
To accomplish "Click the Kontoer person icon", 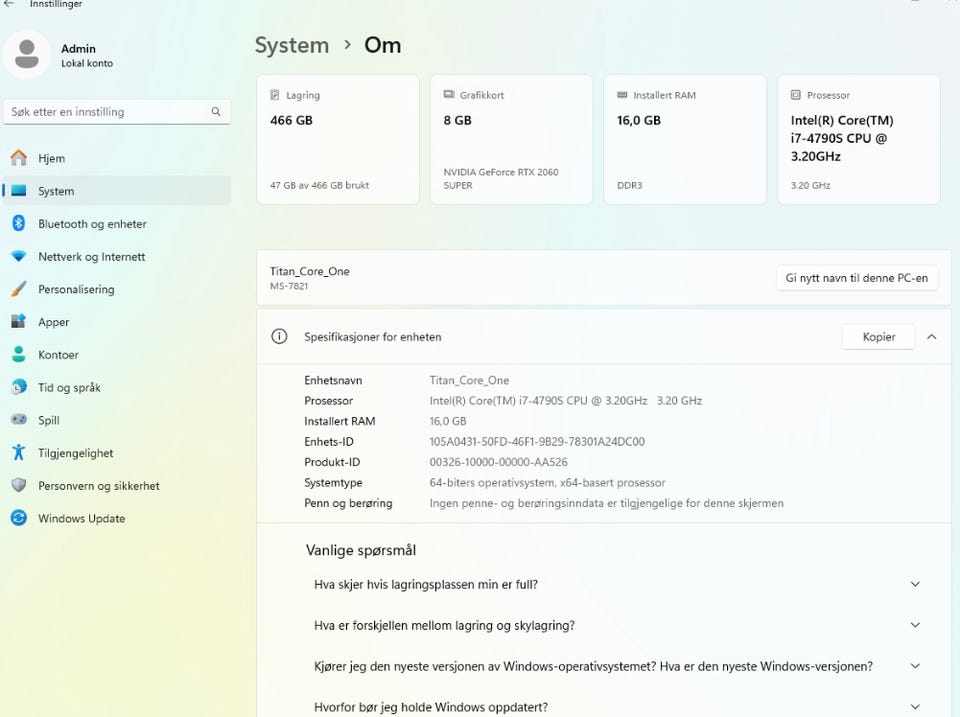I will [19, 354].
